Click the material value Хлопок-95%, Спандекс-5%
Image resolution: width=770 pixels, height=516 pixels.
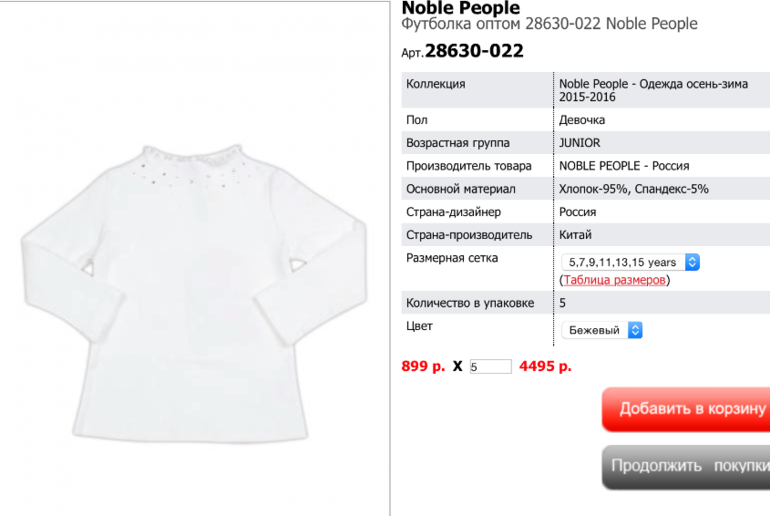633,189
